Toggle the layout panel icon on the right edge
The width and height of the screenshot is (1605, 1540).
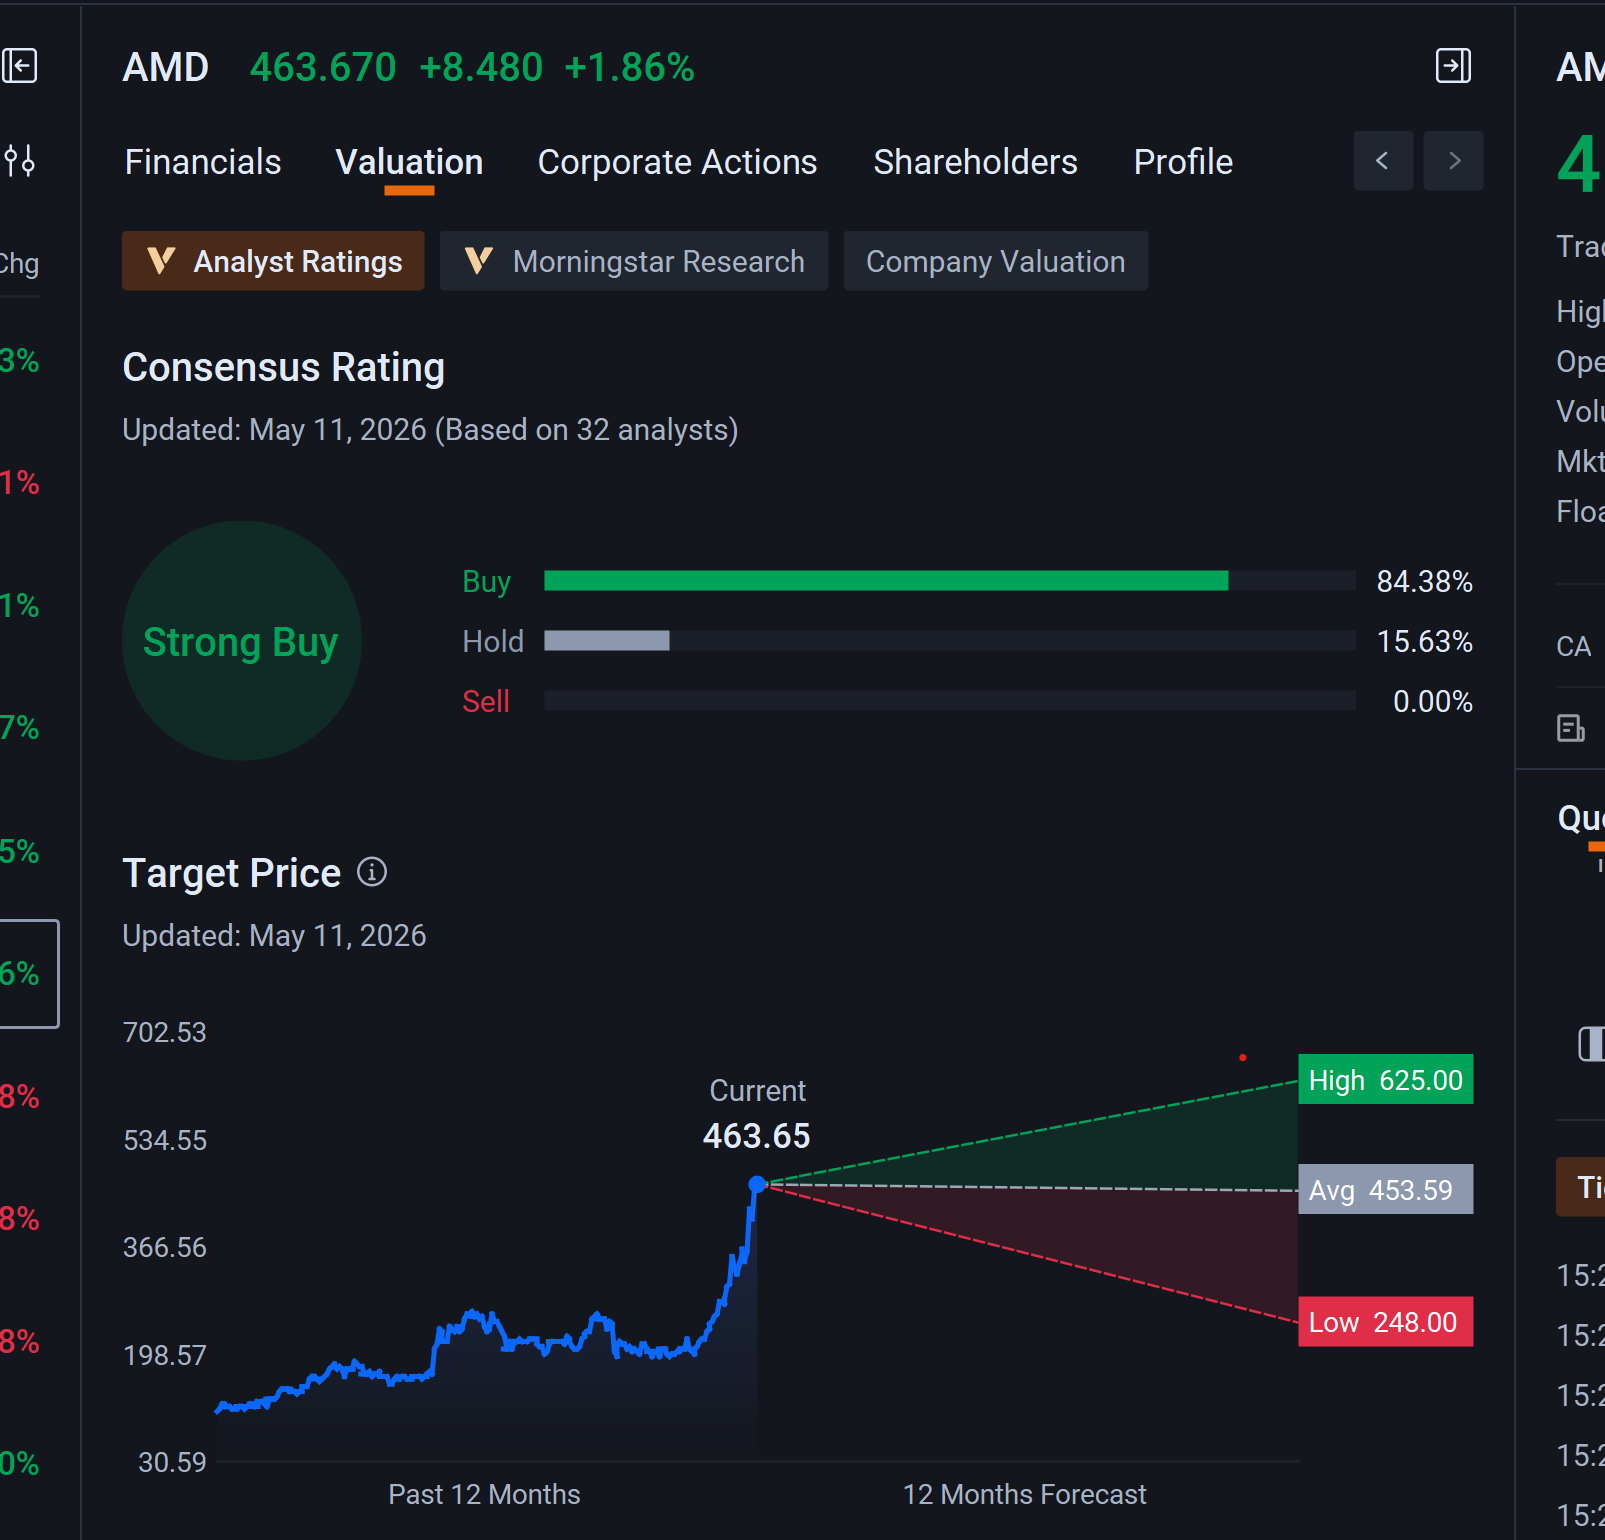1591,1044
